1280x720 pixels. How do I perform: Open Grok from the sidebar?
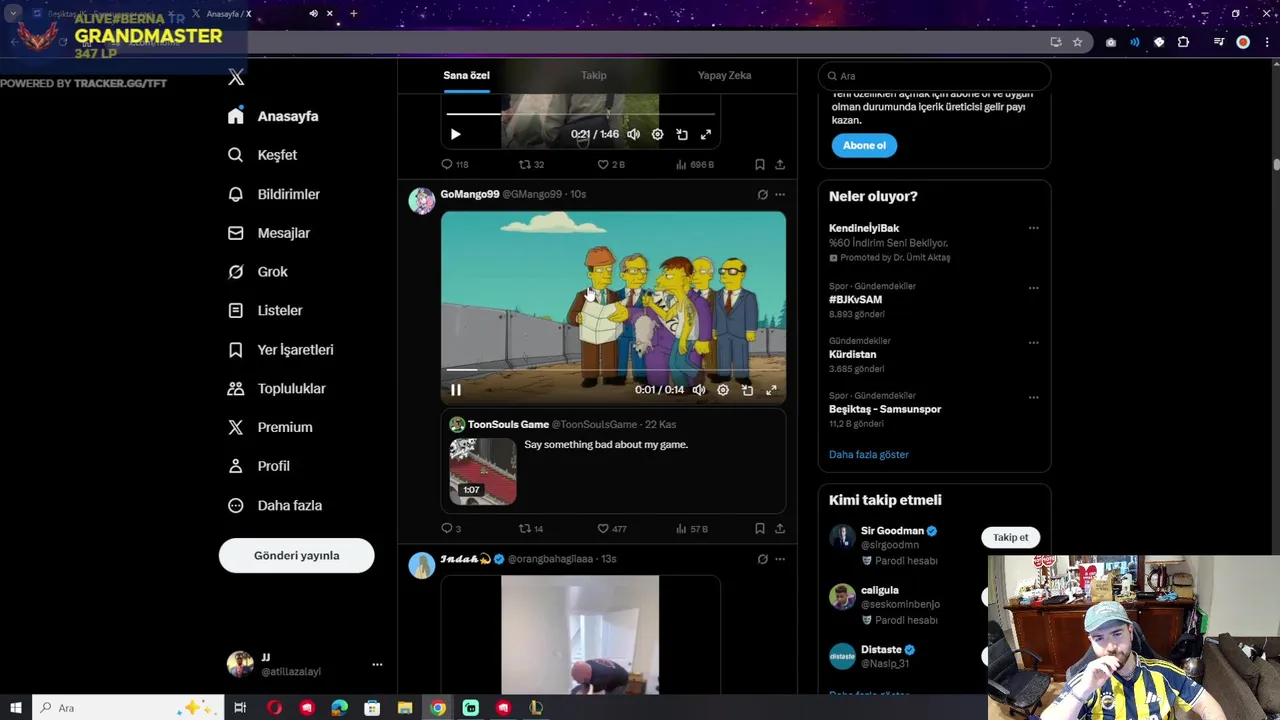click(257, 272)
